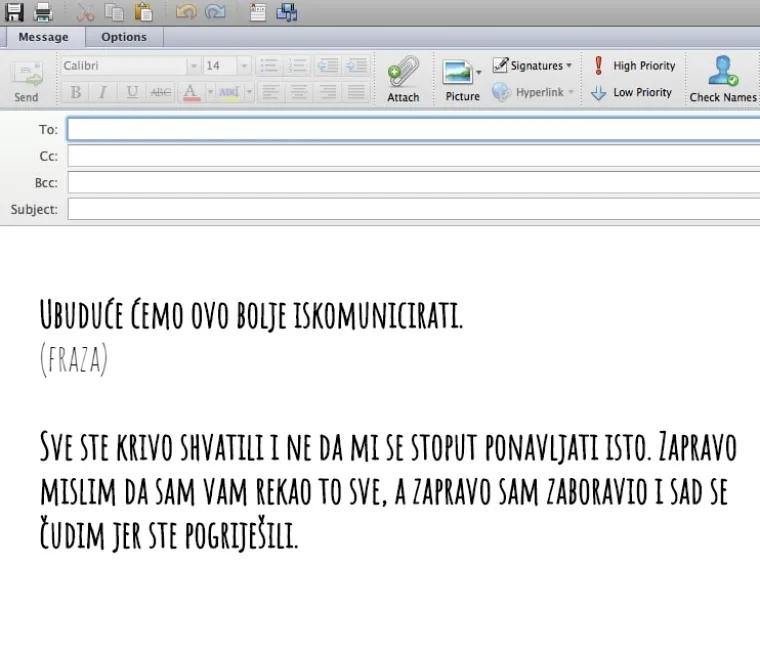Click into the Cc: field
Image resolution: width=760 pixels, height=652 pixels.
click(413, 156)
